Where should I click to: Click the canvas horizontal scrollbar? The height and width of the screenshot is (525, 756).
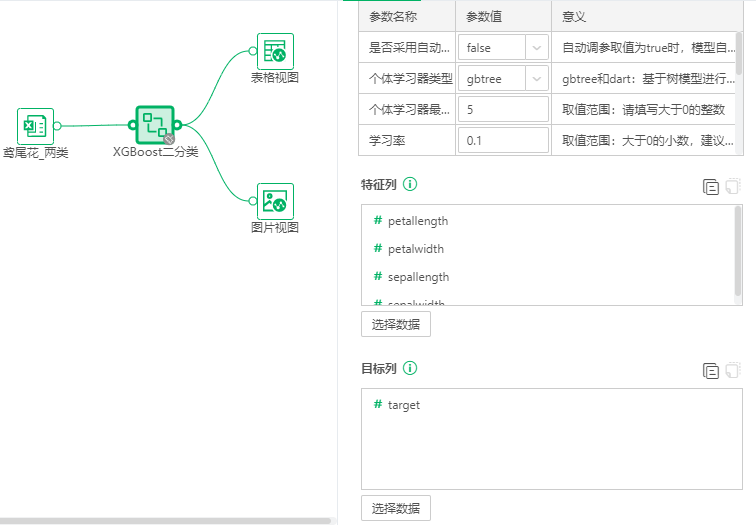(165, 521)
